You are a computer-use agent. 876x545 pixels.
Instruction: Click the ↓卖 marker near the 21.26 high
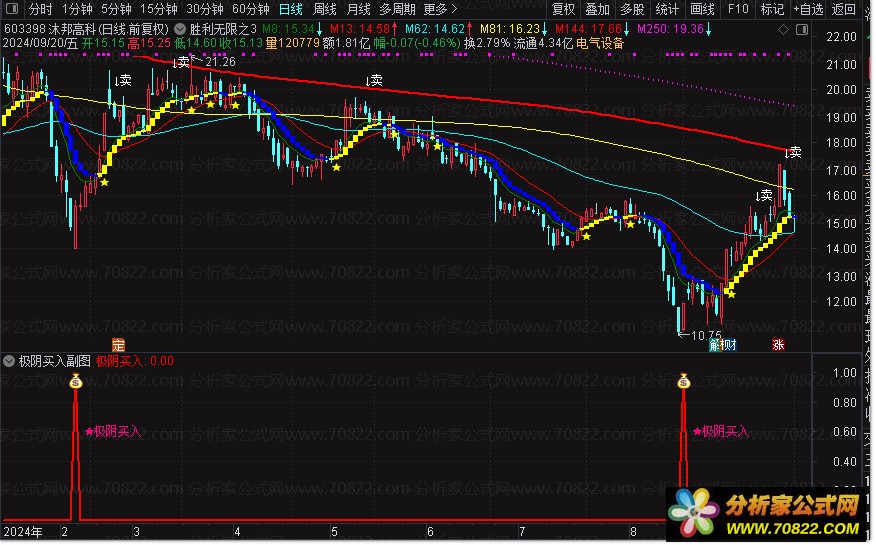pyautogui.click(x=181, y=63)
